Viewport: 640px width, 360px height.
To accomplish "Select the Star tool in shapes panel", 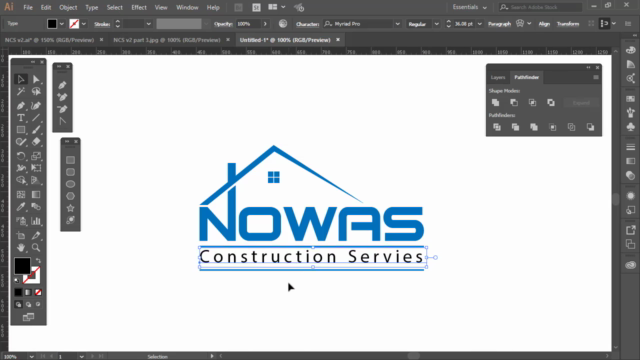I will coord(70,208).
